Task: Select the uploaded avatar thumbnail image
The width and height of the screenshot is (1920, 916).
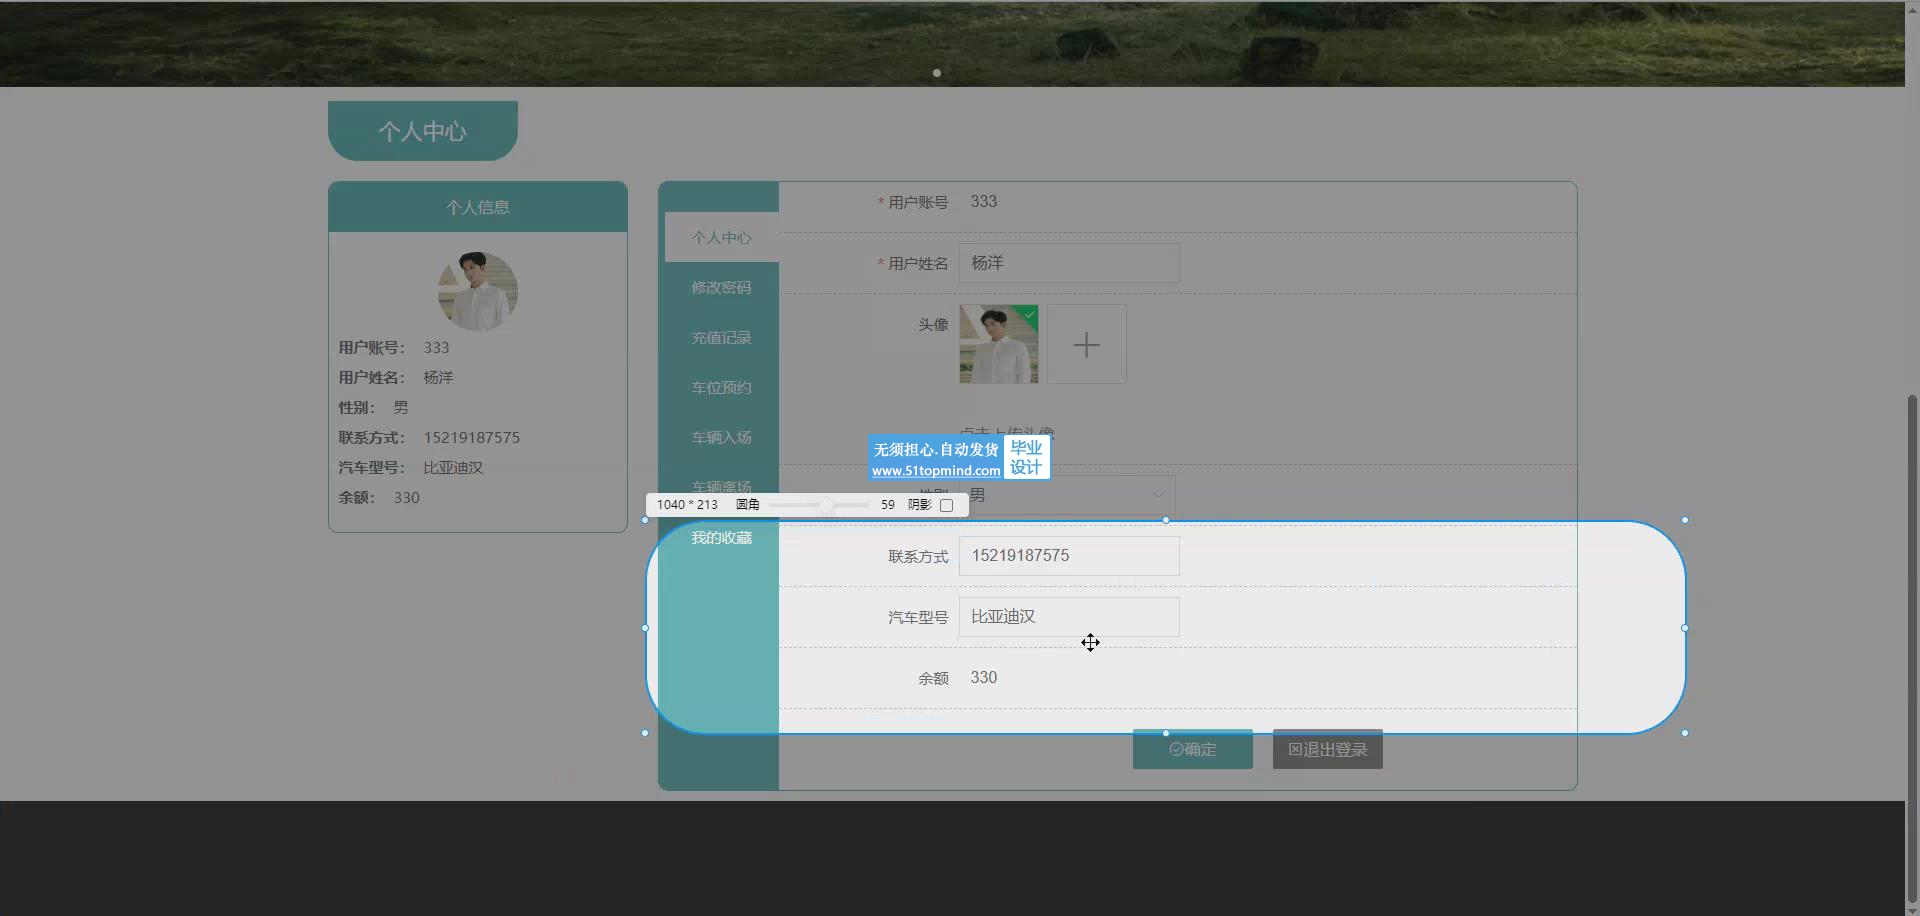Action: (x=998, y=345)
